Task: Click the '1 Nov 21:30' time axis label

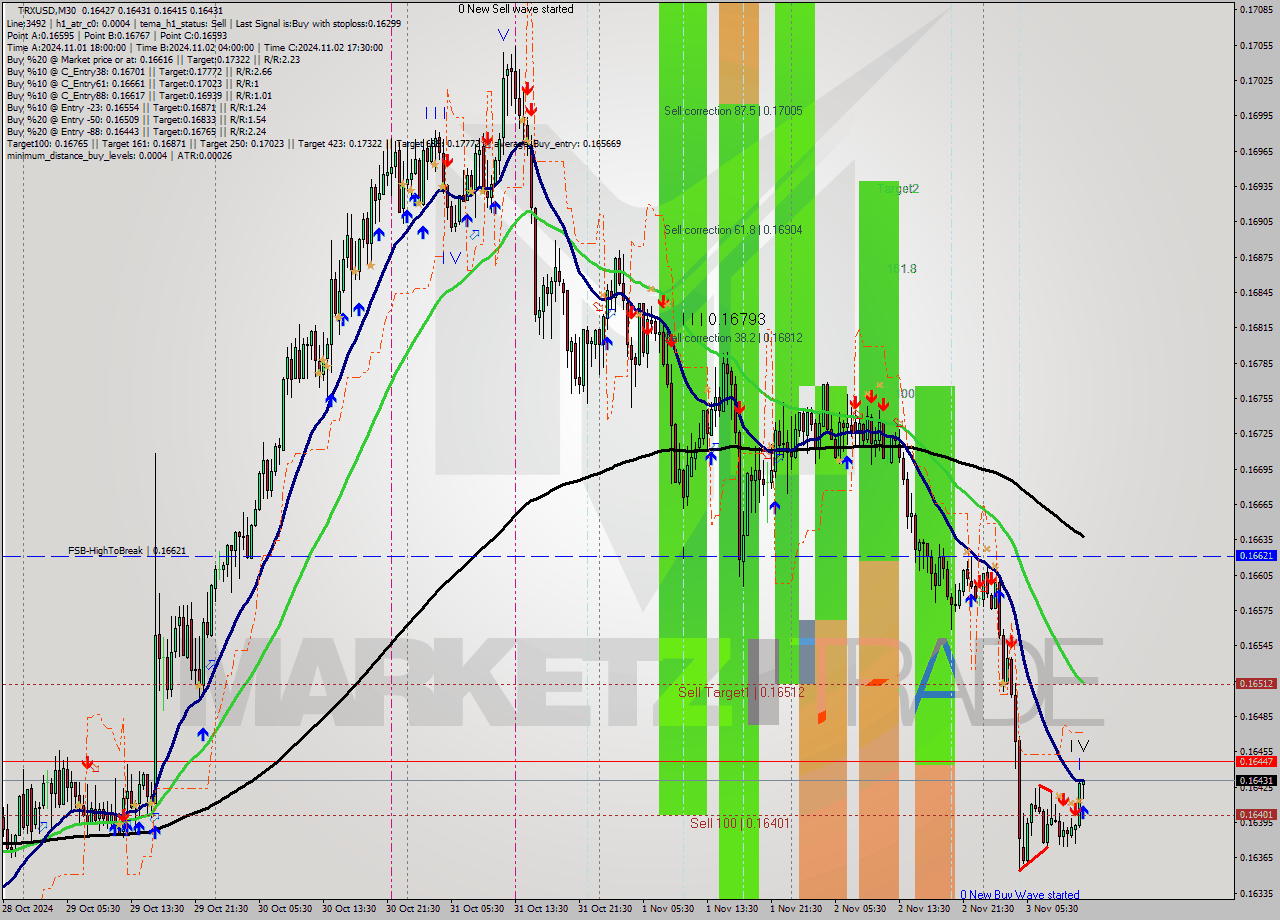Action: pos(798,909)
